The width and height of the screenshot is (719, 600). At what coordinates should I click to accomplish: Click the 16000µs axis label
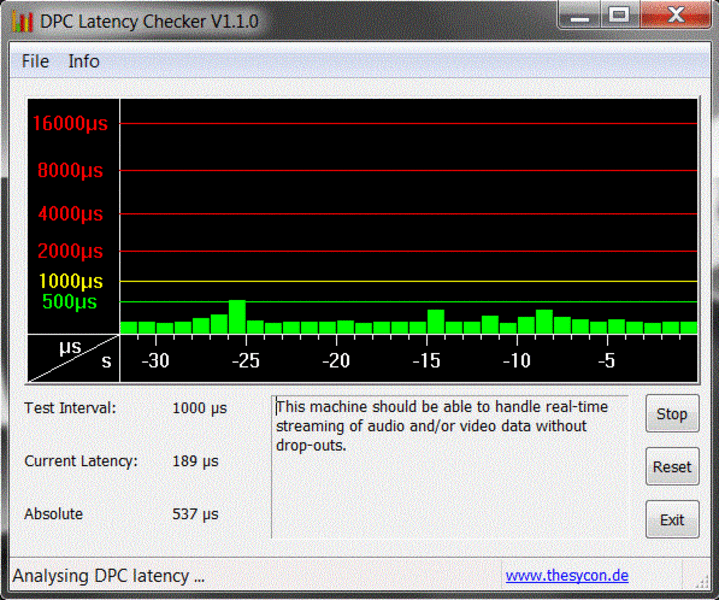click(x=70, y=123)
